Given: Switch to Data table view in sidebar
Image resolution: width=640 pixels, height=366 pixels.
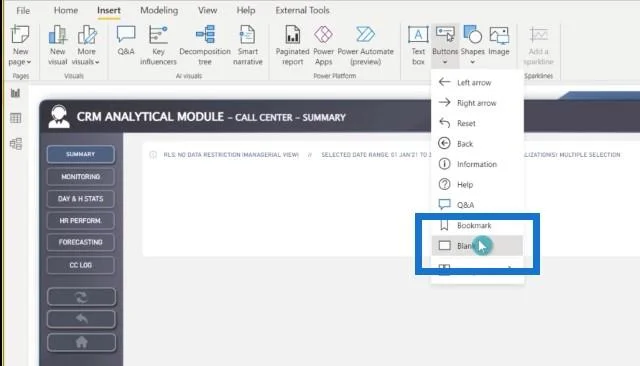Looking at the screenshot, I should pos(16,118).
